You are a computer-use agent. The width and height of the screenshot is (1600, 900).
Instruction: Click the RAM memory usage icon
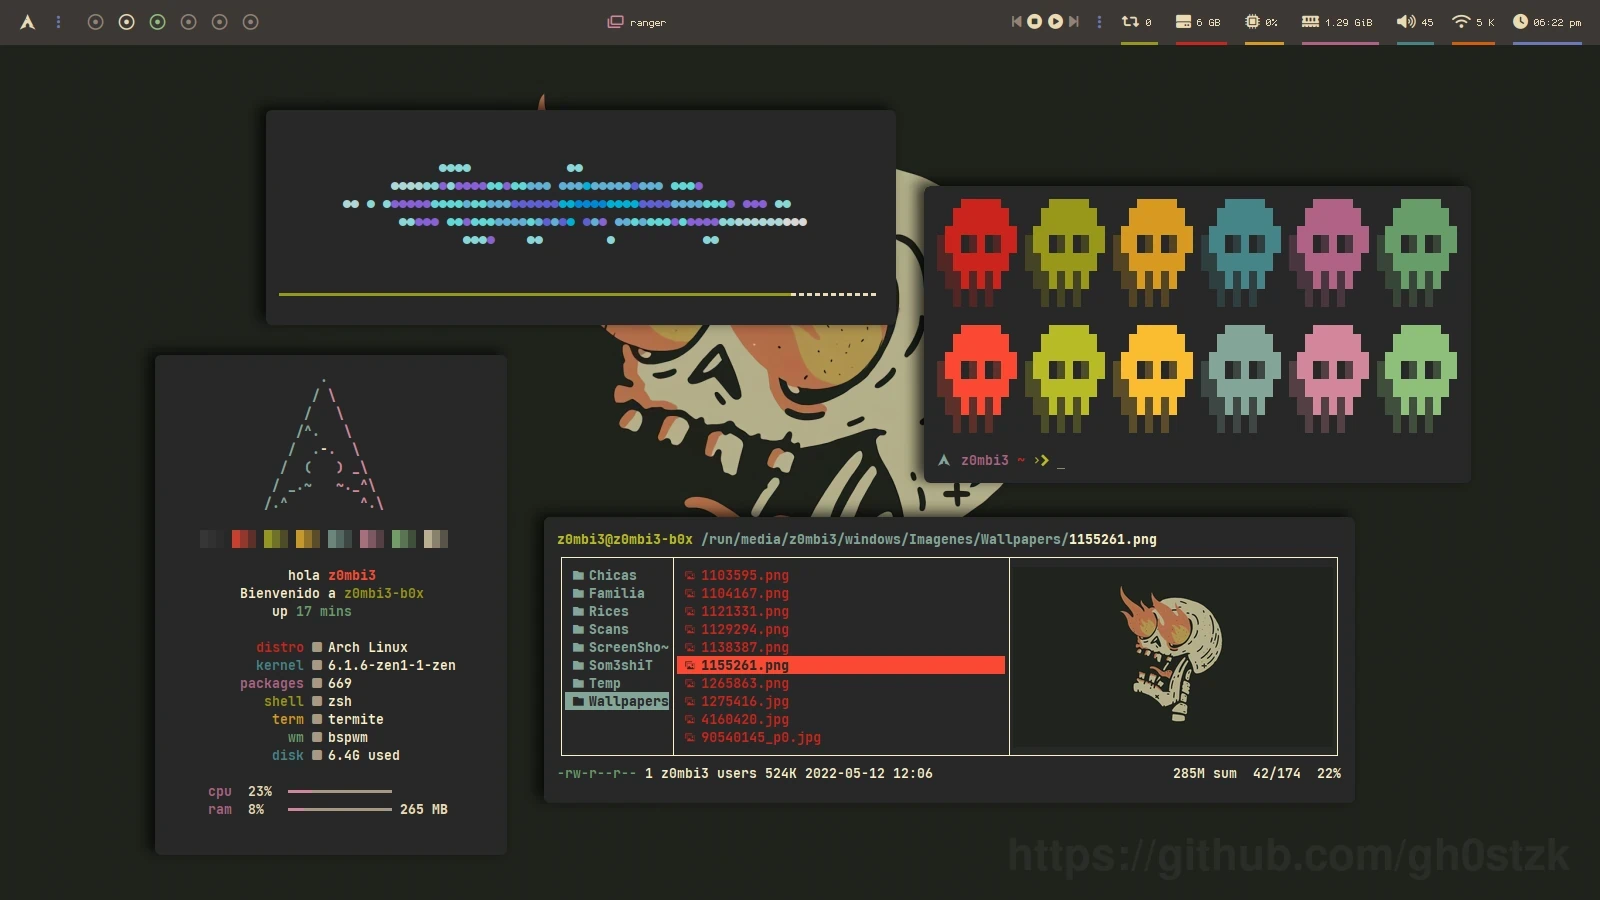[x=1310, y=21]
